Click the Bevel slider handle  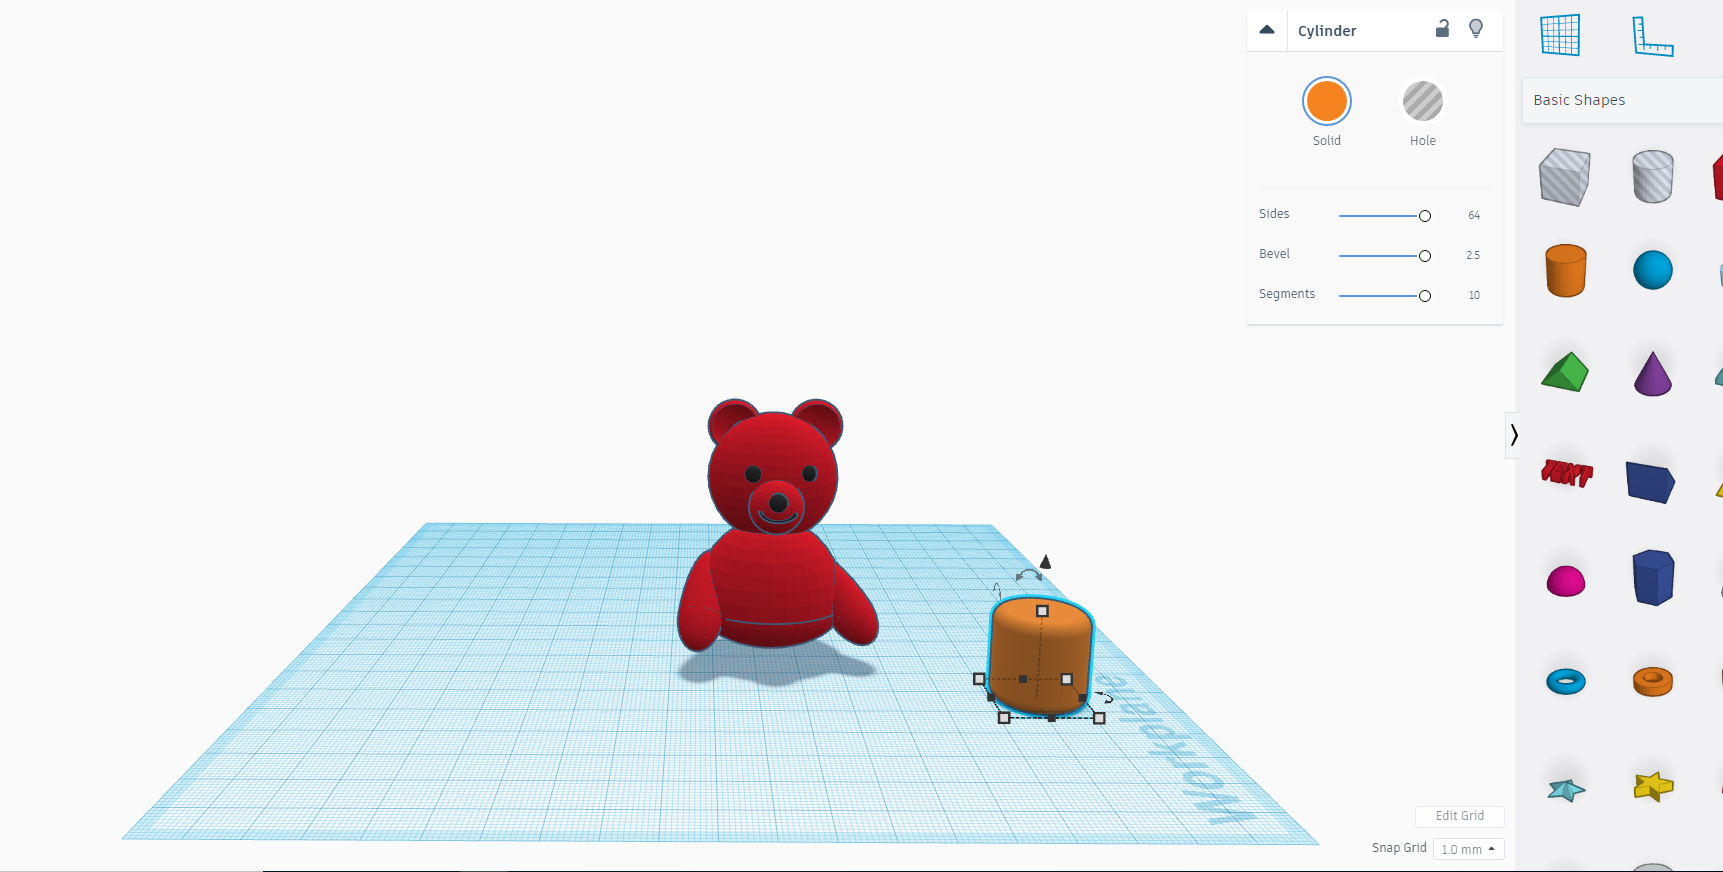(1425, 256)
